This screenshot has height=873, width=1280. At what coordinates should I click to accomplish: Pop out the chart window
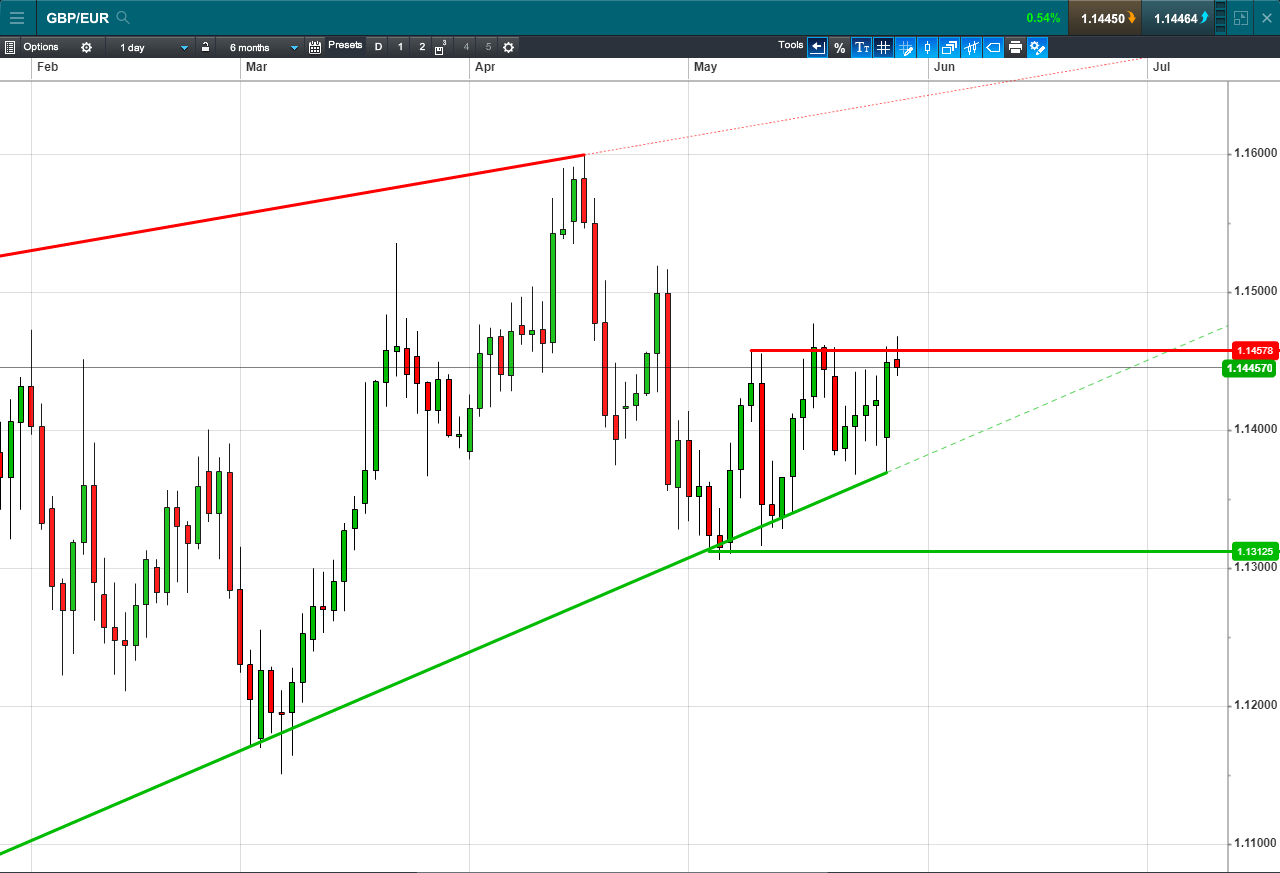pyautogui.click(x=1241, y=18)
